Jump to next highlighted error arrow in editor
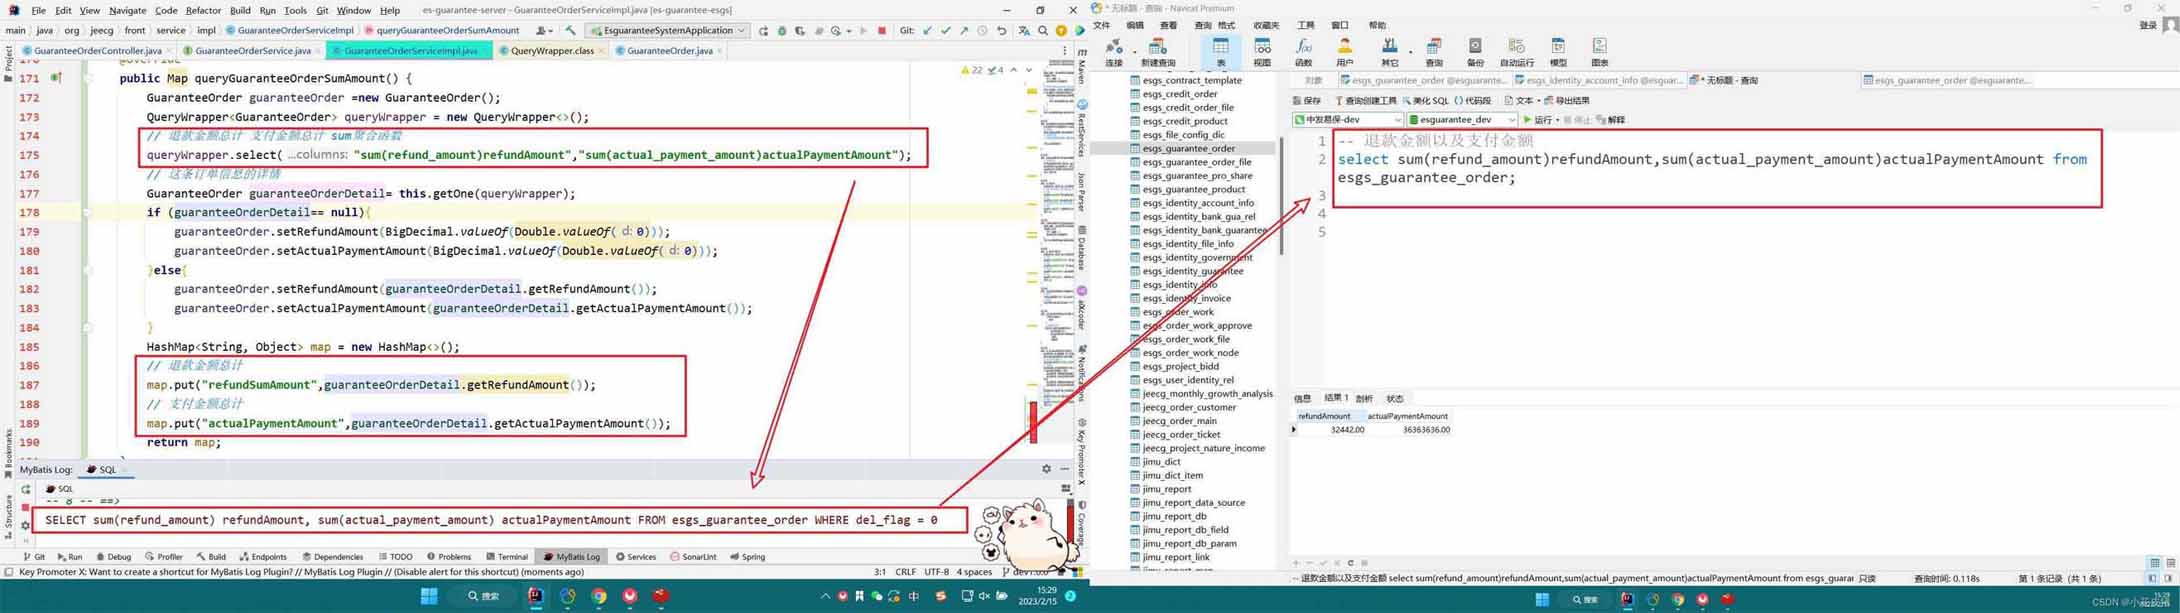This screenshot has width=2180, height=613. tap(1030, 70)
